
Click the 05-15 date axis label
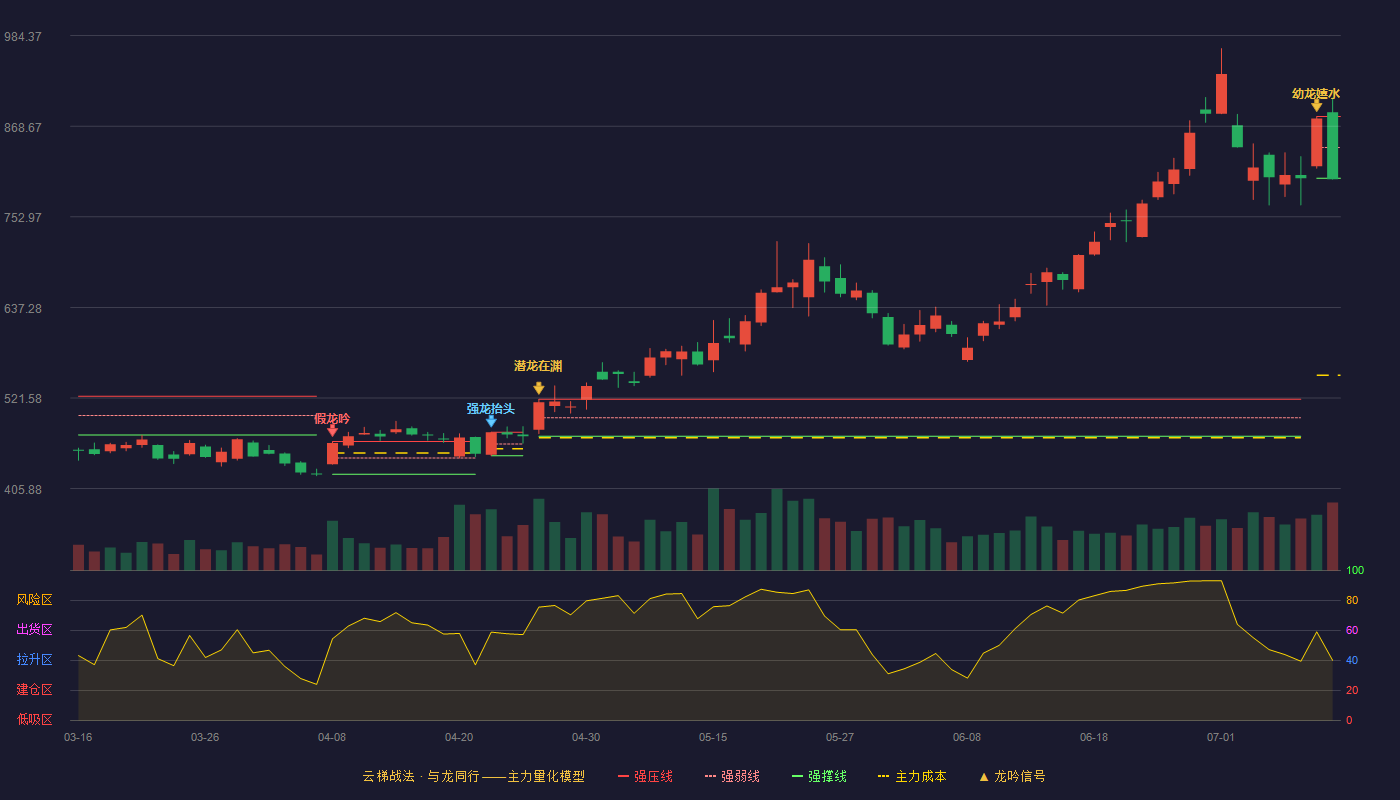click(713, 737)
